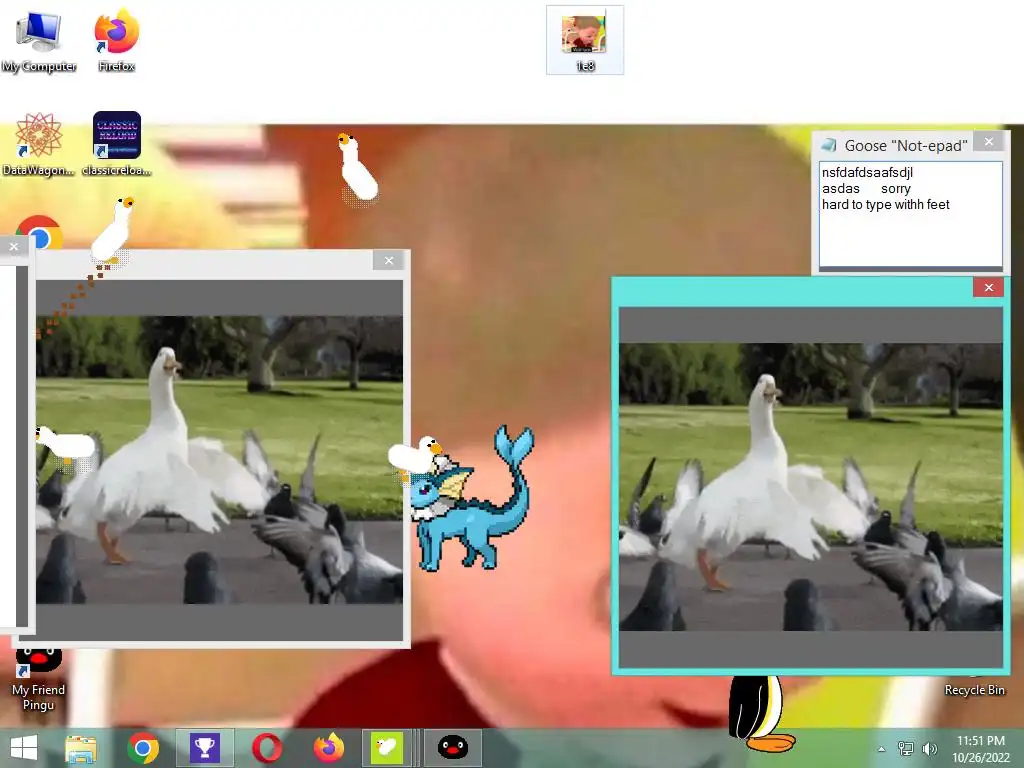Close the cyan-bordered goose meme window
The image size is (1024, 768).
989,287
